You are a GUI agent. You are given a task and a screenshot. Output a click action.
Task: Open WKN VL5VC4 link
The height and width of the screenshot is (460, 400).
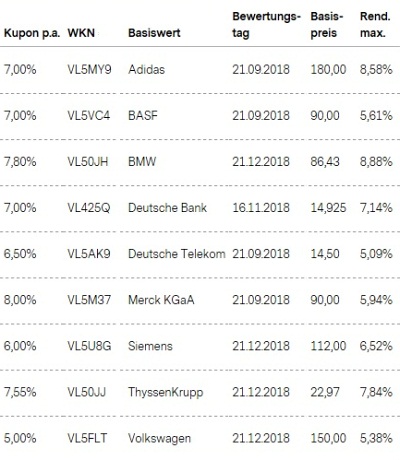coord(89,116)
